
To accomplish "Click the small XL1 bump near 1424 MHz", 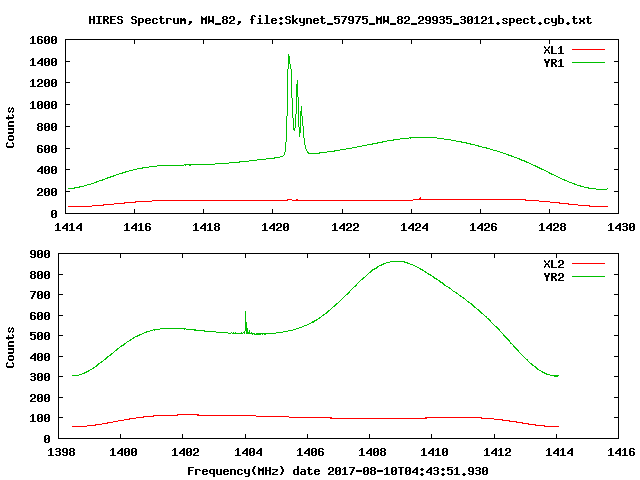I will pyautogui.click(x=420, y=198).
